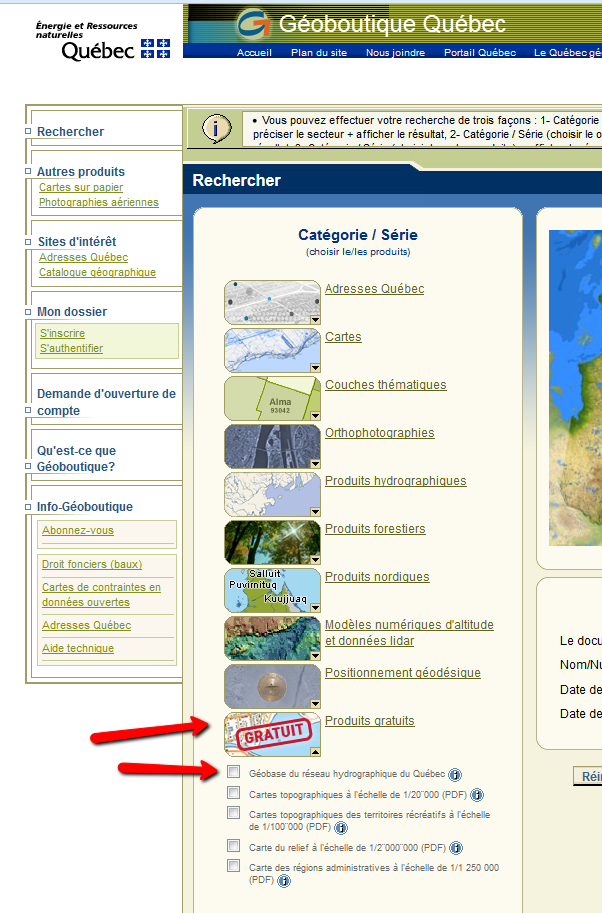
Task: Open Cartes sur papier link
Action: [x=81, y=187]
